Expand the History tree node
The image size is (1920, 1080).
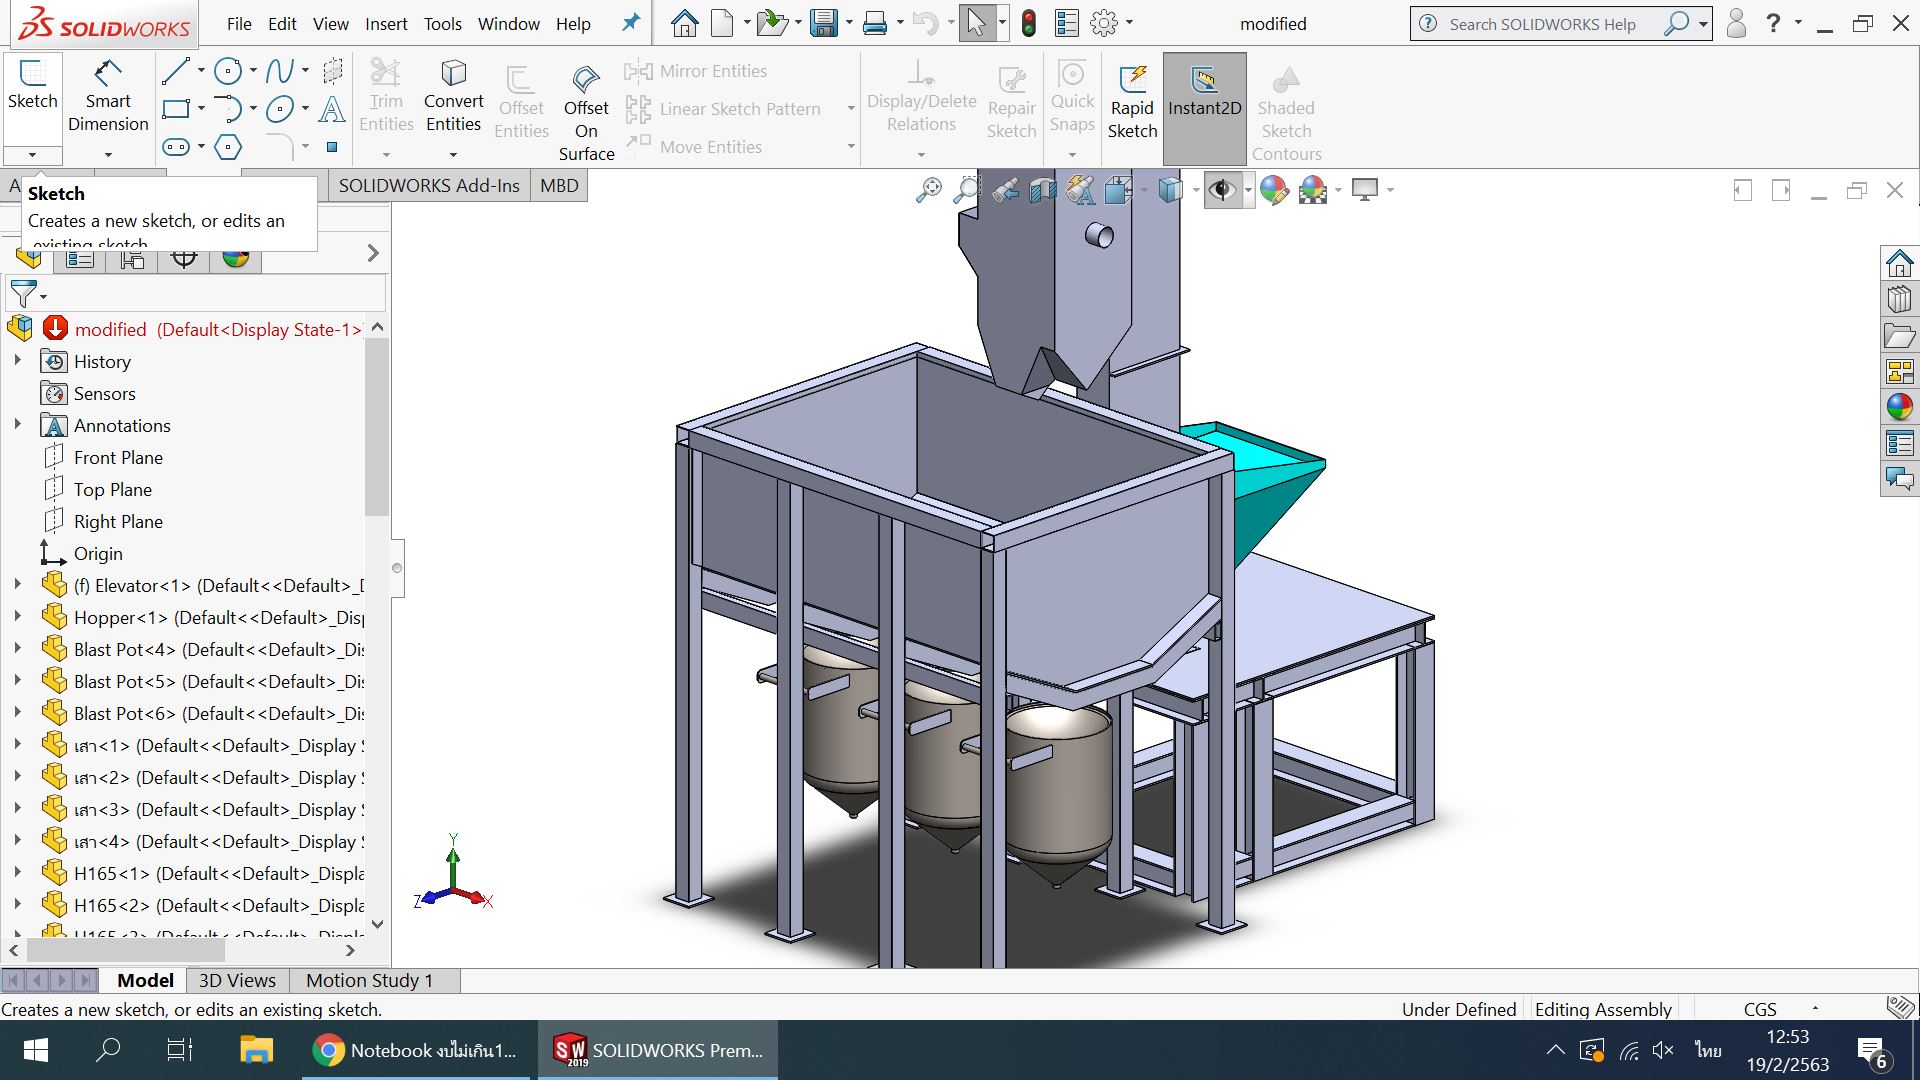click(x=17, y=361)
